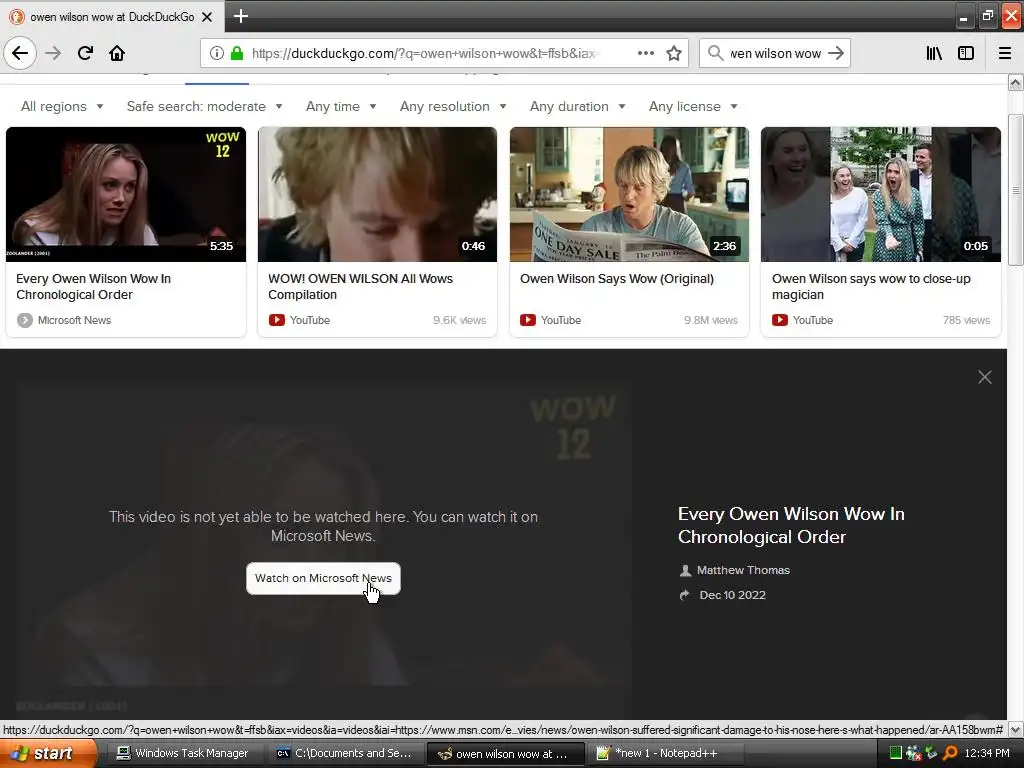The image size is (1024, 768).
Task: Open the browser home page icon
Action: point(117,53)
